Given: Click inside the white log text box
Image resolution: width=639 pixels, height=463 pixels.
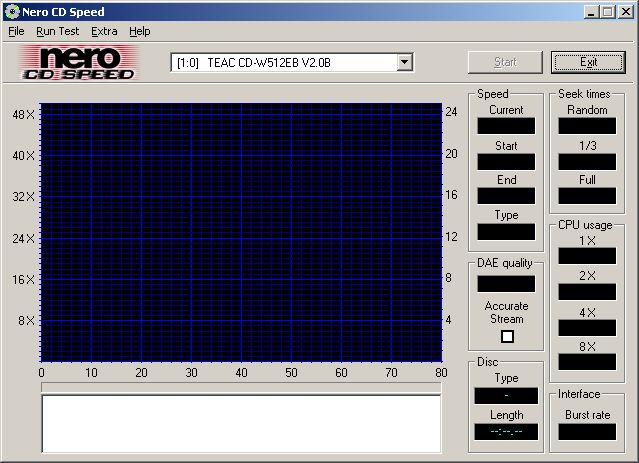Looking at the screenshot, I should 240,423.
